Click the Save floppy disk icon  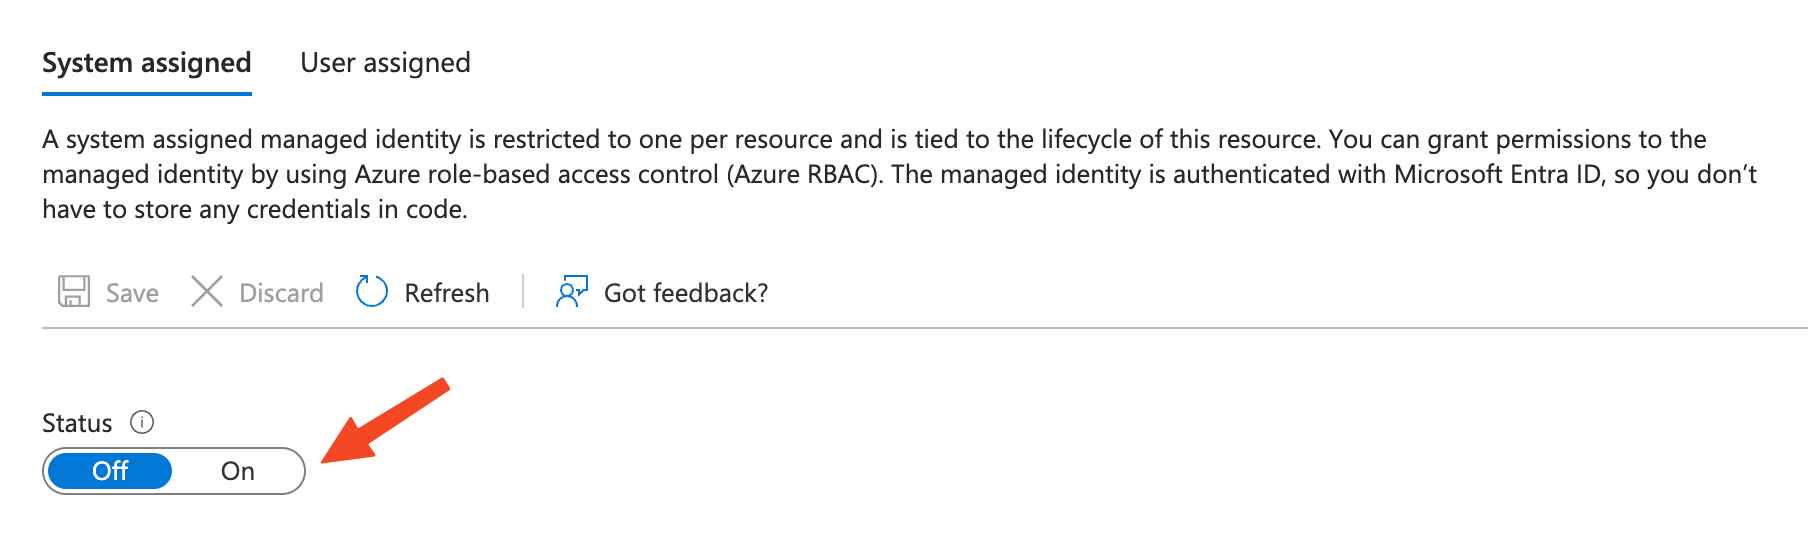[x=74, y=292]
